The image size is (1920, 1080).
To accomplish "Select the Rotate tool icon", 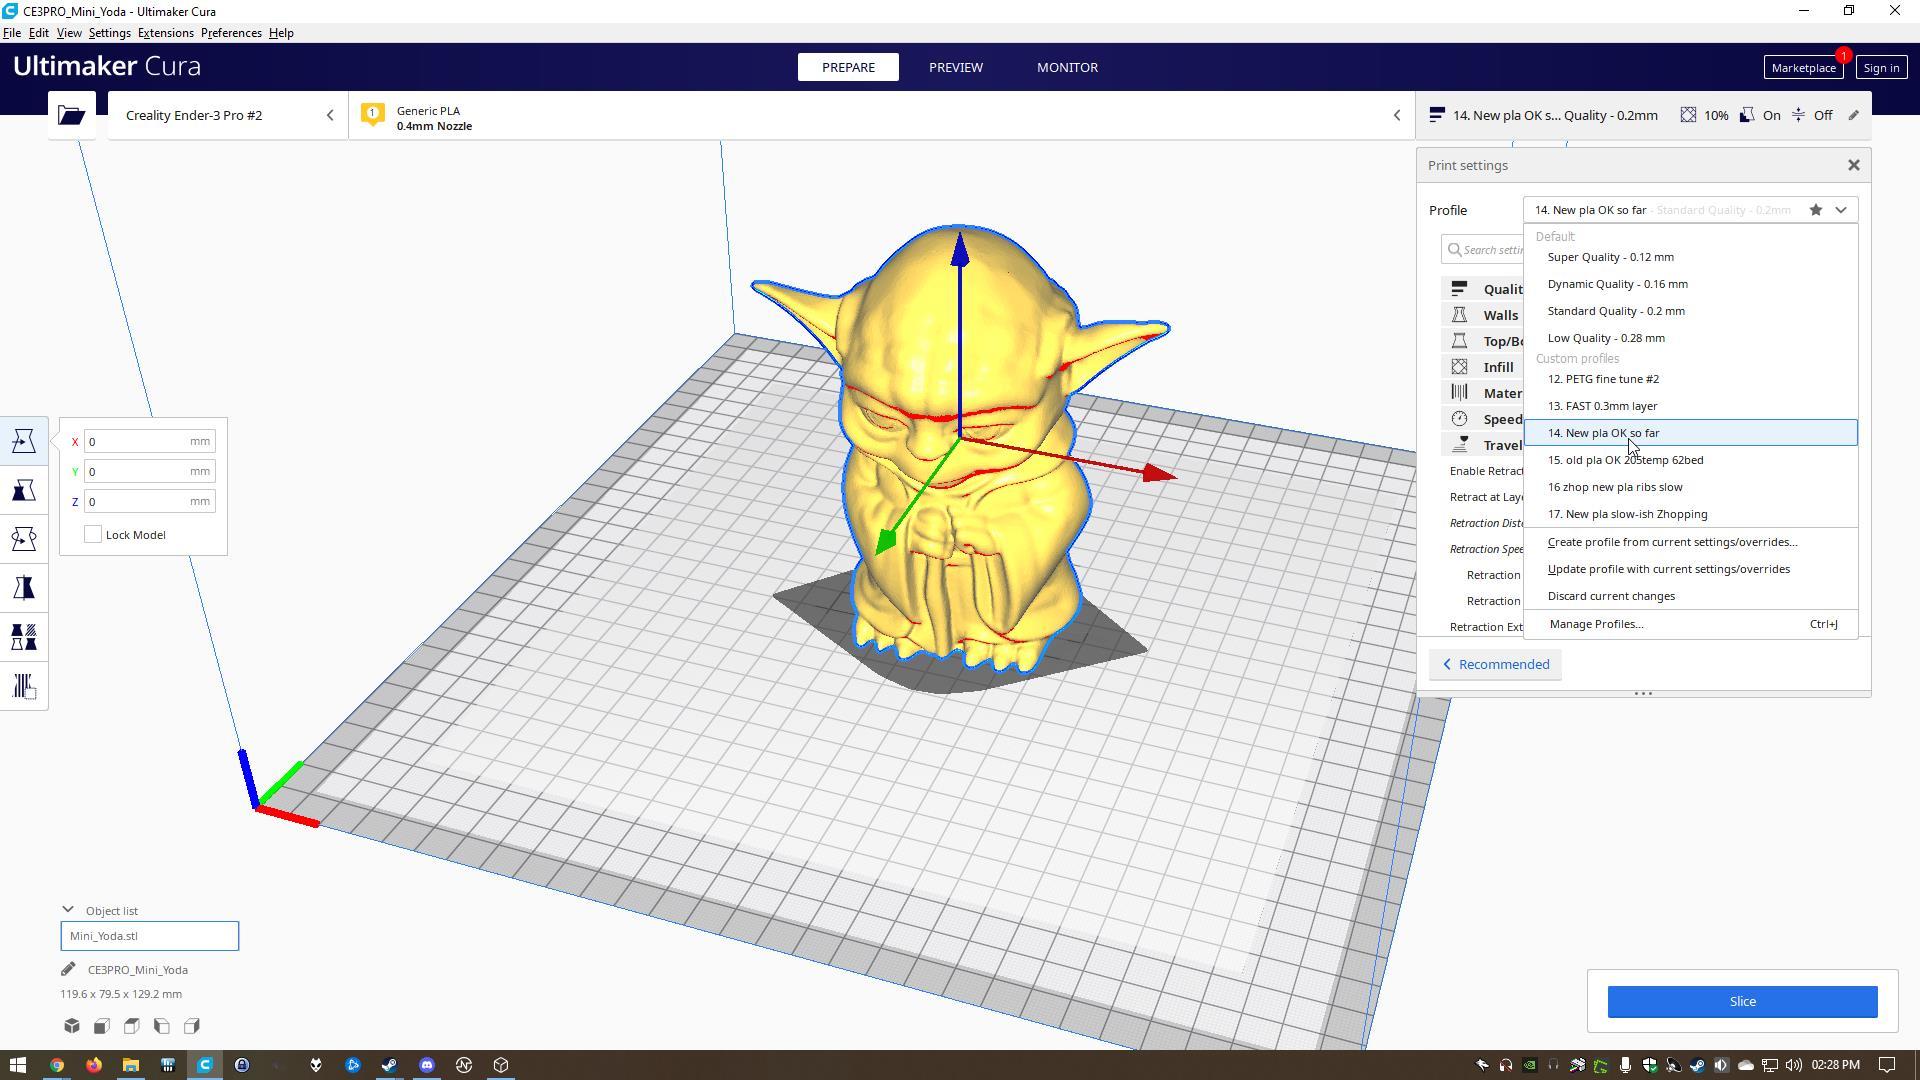I will tap(24, 539).
